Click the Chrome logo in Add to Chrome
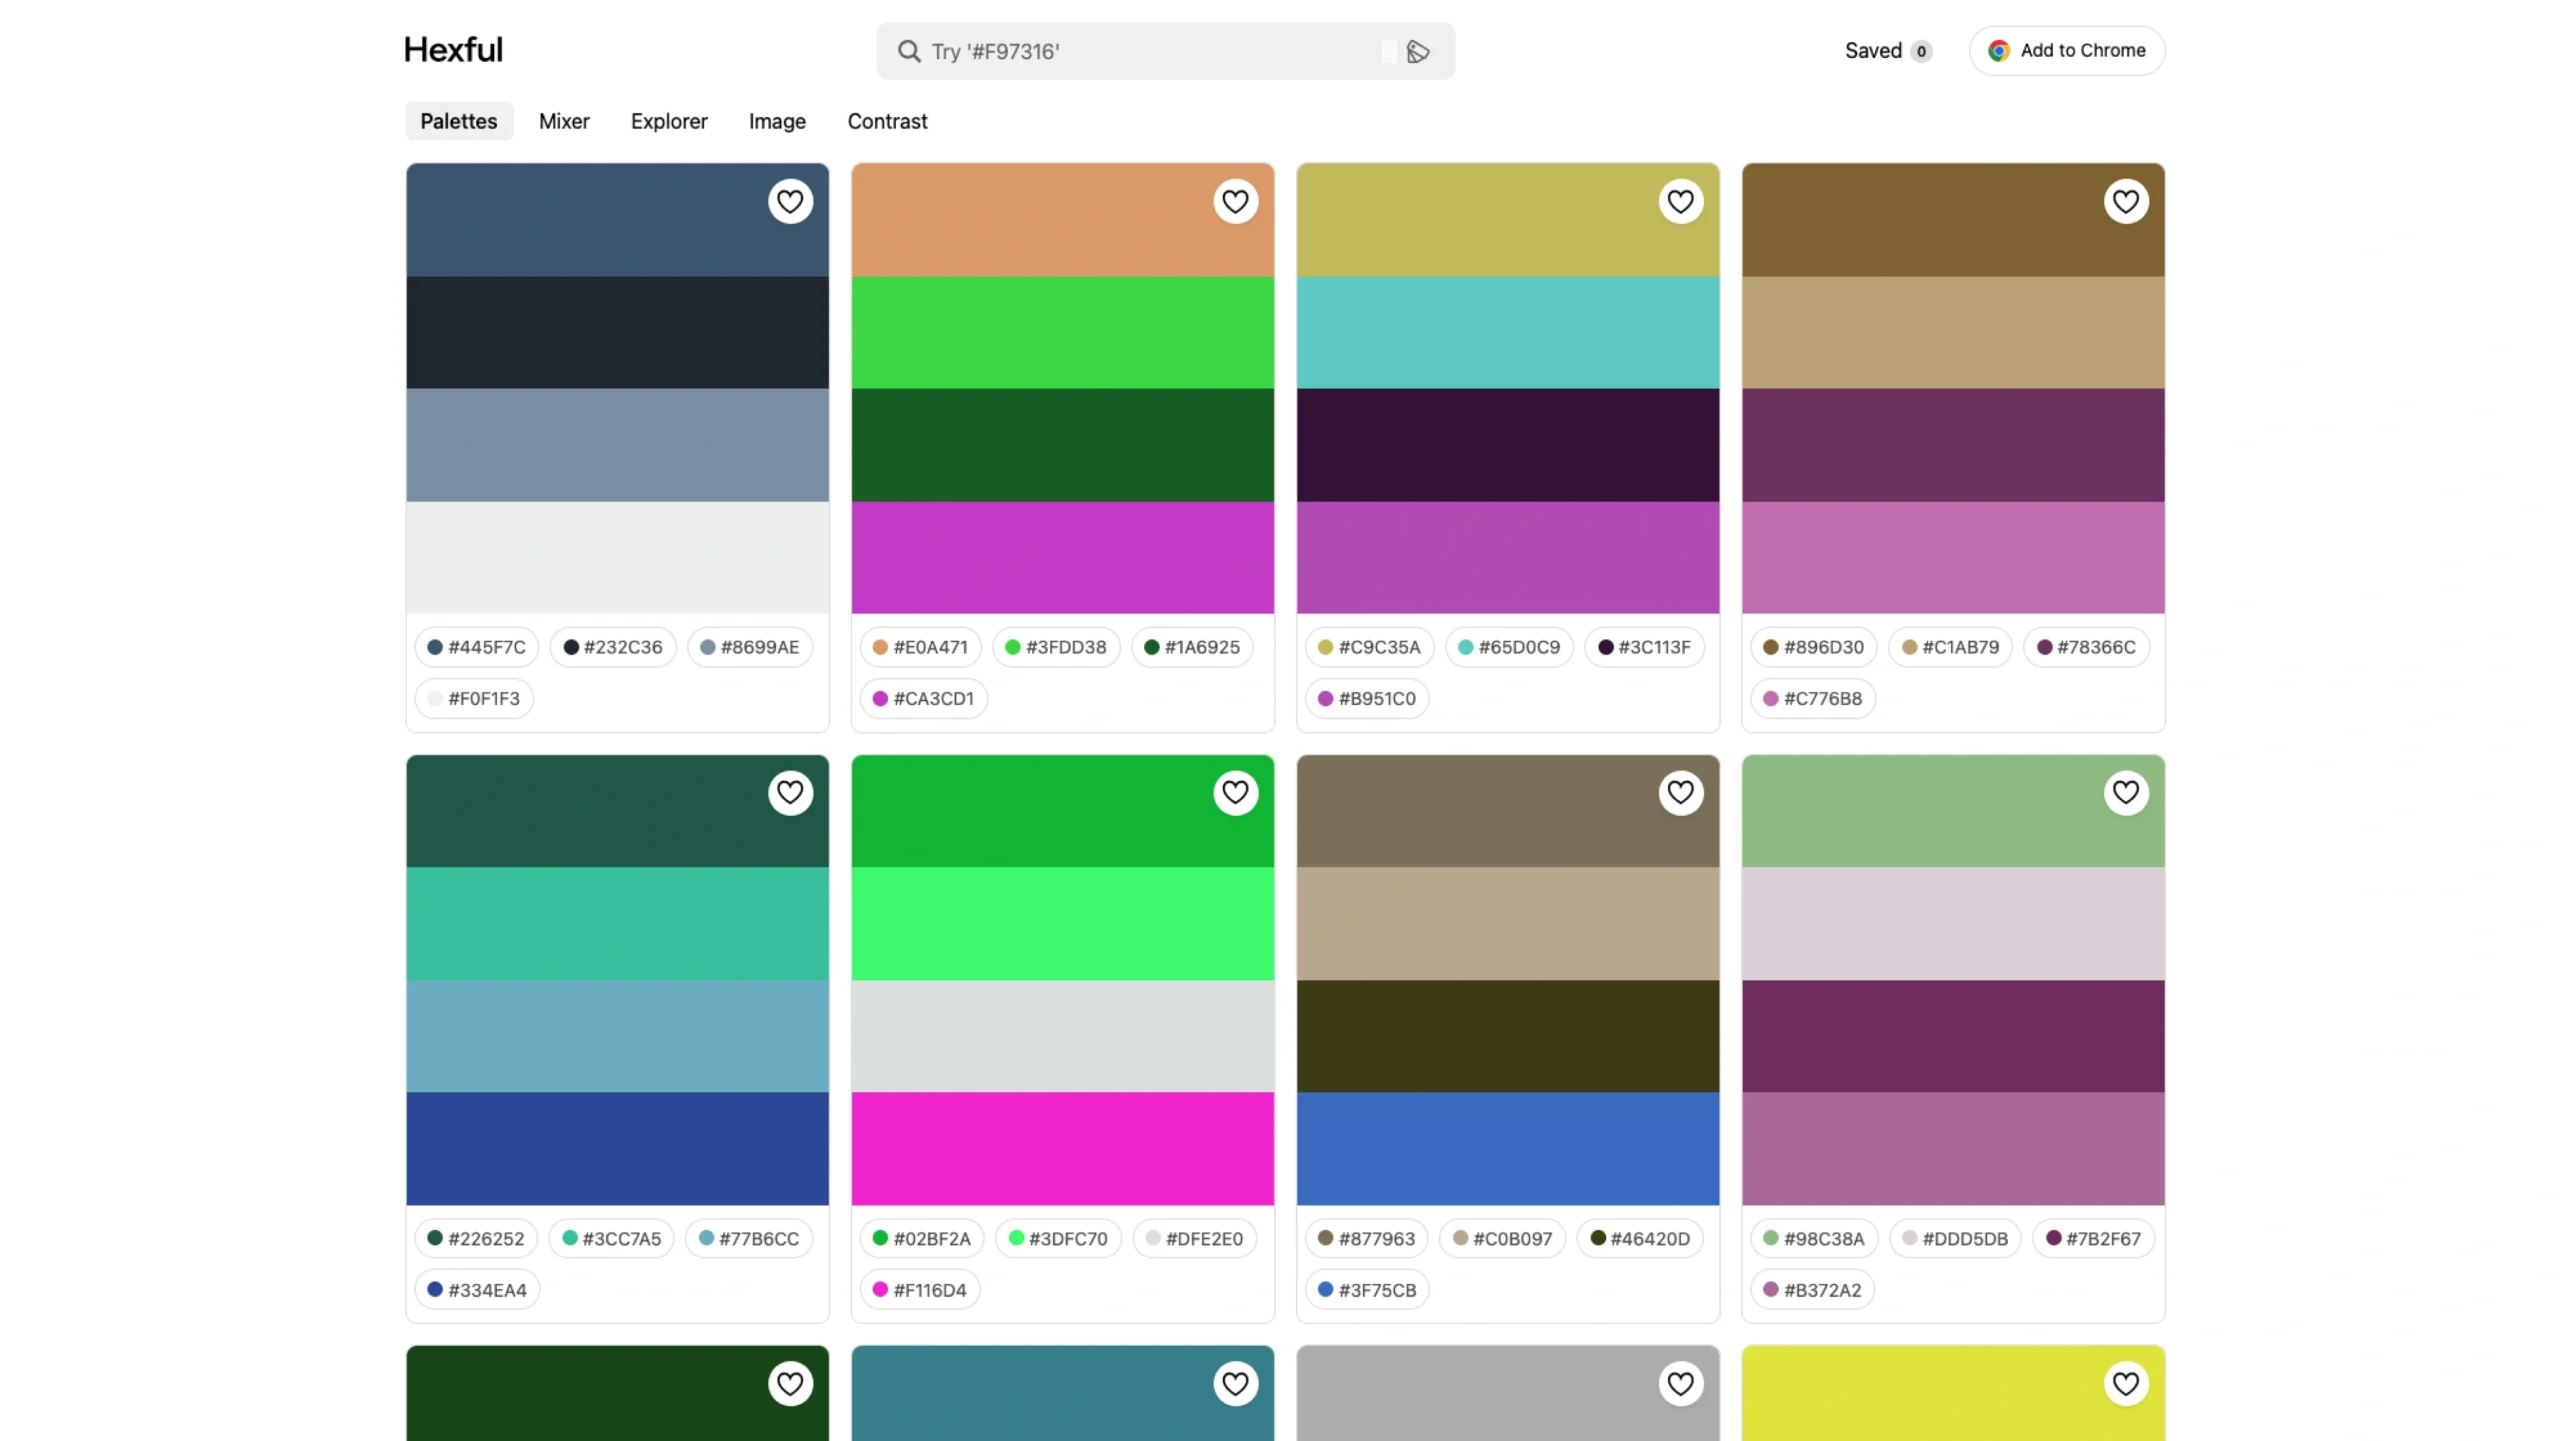2560x1441 pixels. [x=1998, y=51]
